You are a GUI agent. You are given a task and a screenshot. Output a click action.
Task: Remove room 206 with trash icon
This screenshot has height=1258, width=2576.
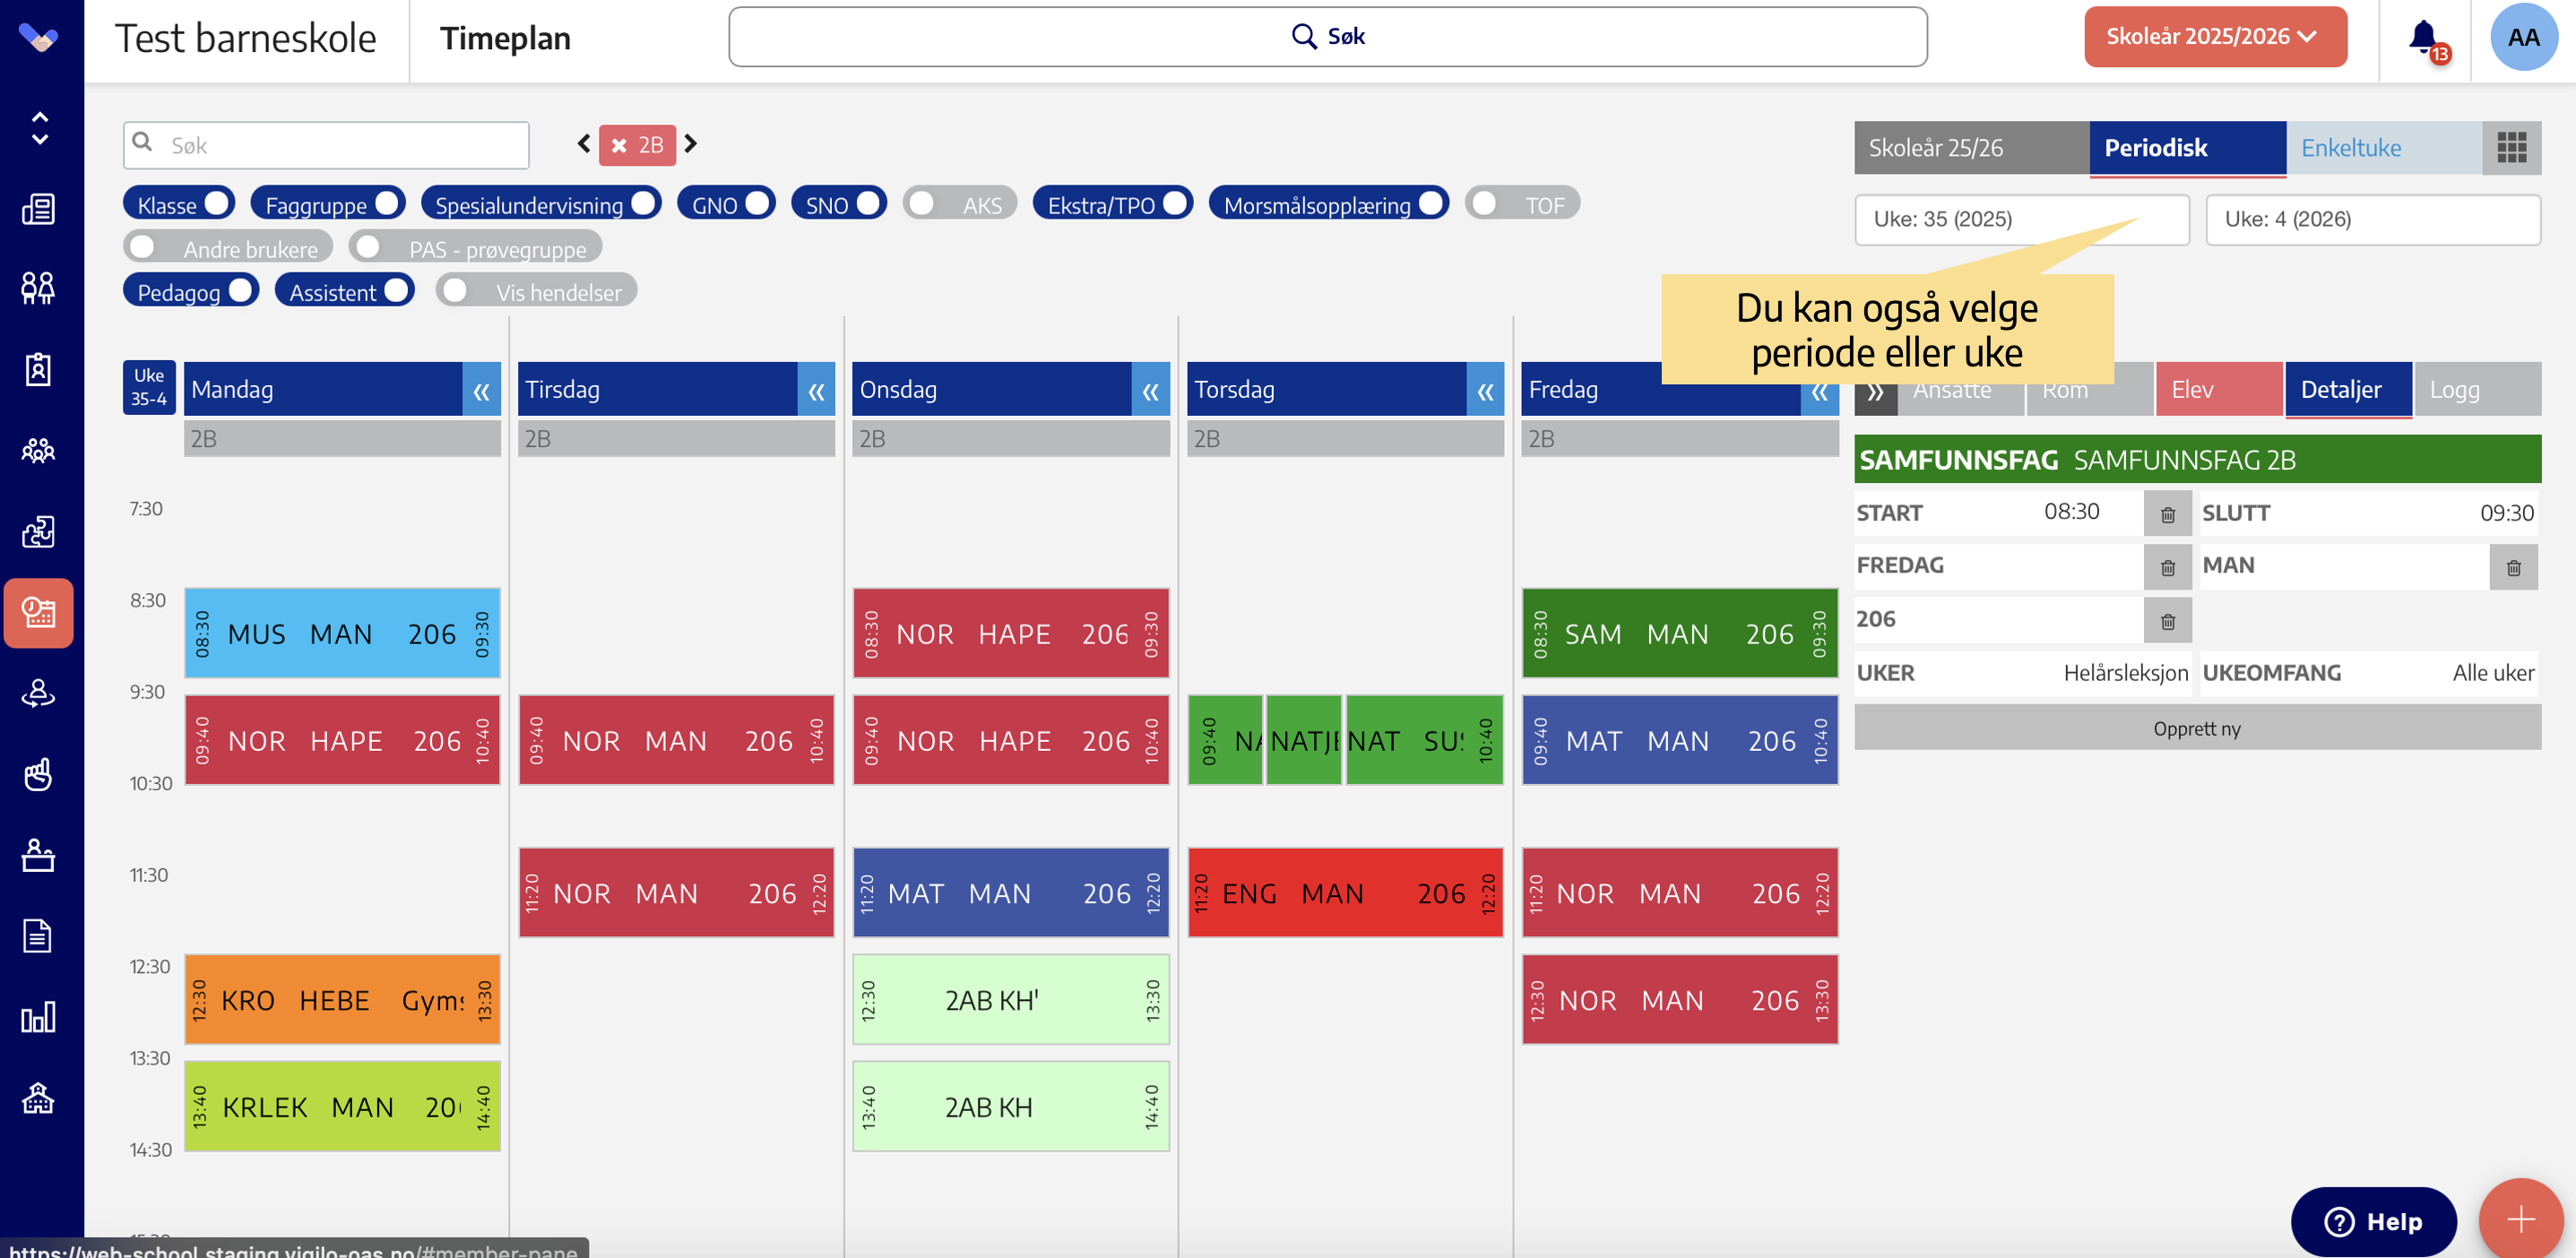coord(2167,621)
